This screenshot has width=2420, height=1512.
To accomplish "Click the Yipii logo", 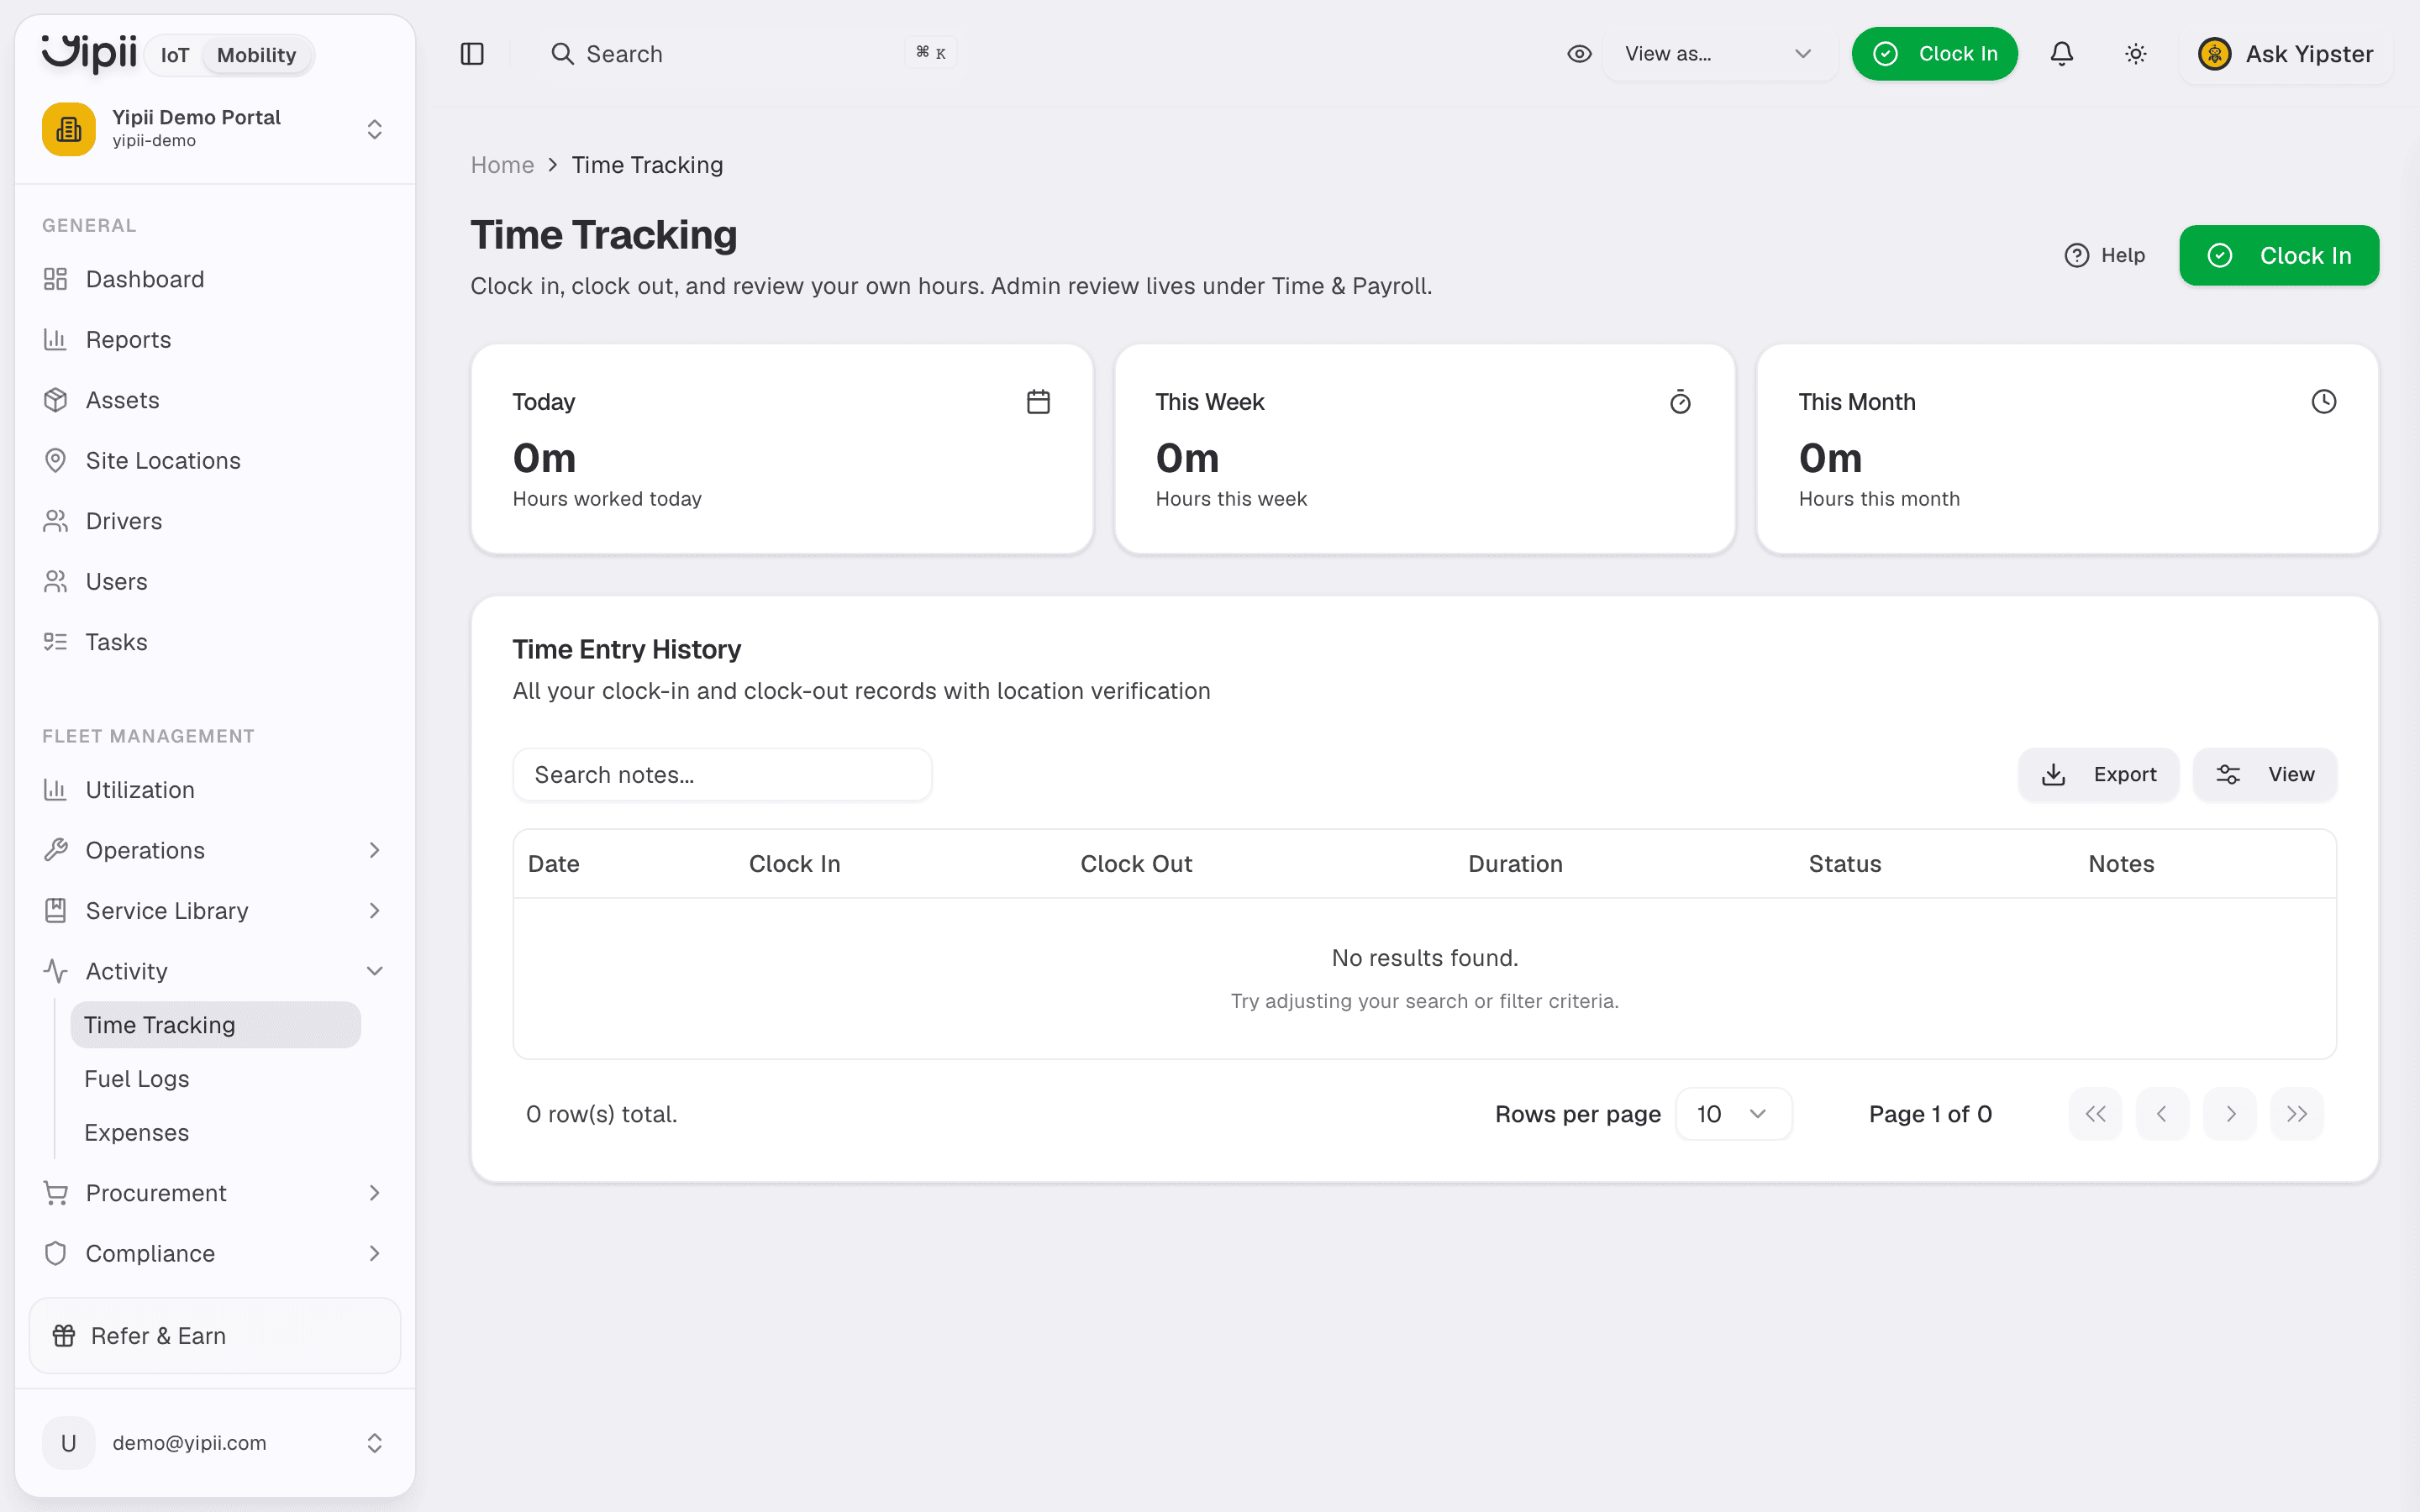I will point(89,53).
